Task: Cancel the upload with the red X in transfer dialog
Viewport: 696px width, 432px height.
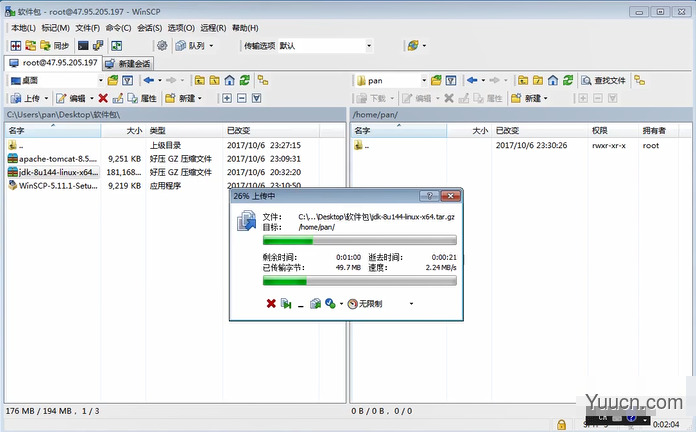Action: point(271,304)
